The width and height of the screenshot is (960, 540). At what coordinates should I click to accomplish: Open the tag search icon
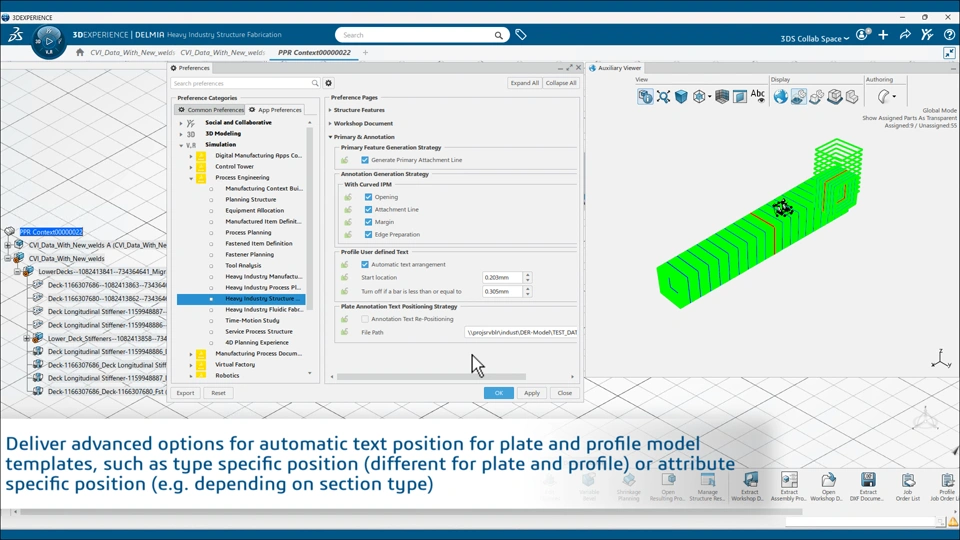tap(521, 35)
